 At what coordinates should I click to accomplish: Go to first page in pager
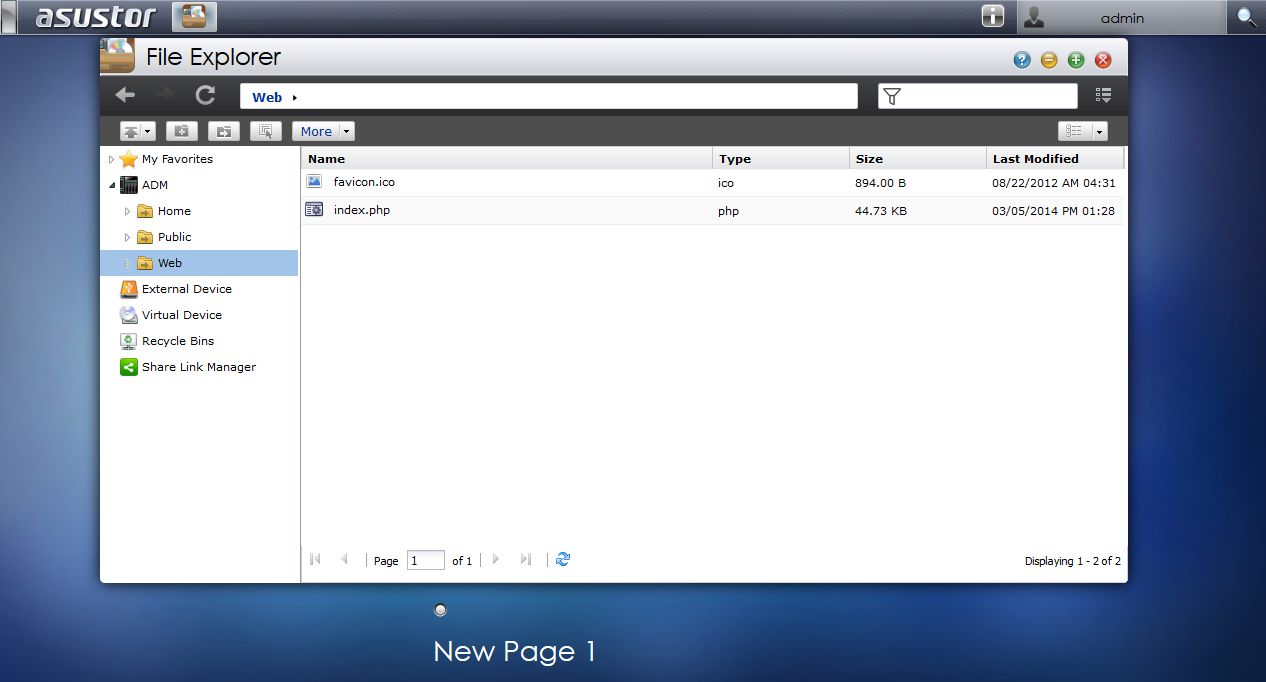[316, 559]
